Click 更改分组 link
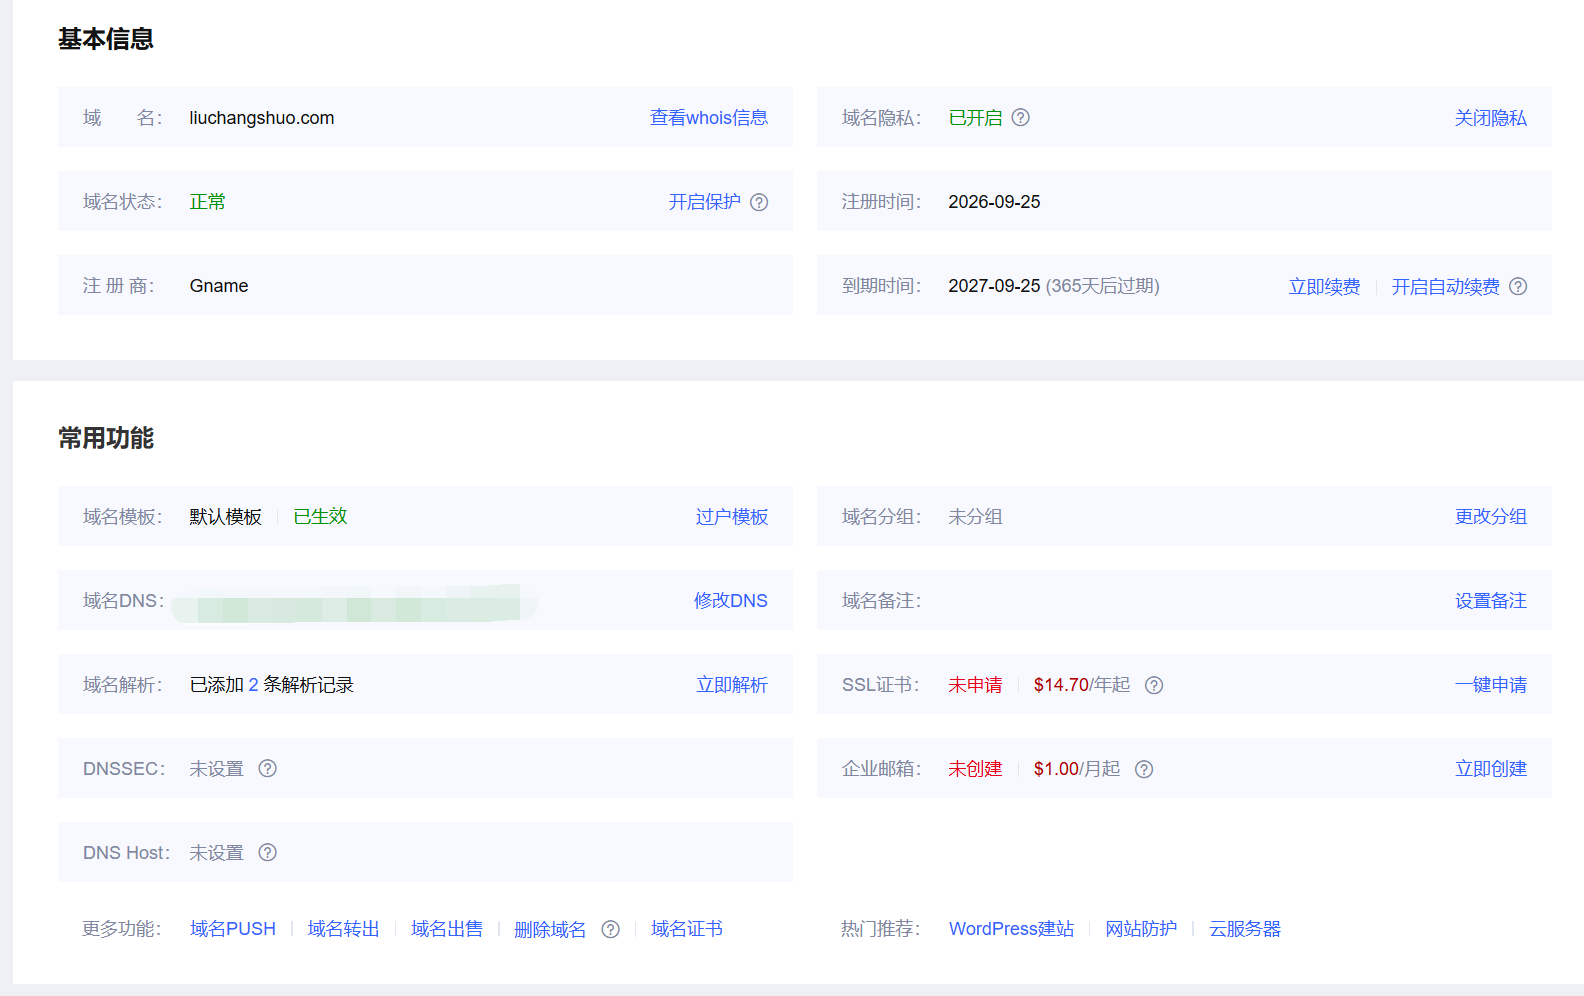The image size is (1584, 996). [x=1490, y=516]
